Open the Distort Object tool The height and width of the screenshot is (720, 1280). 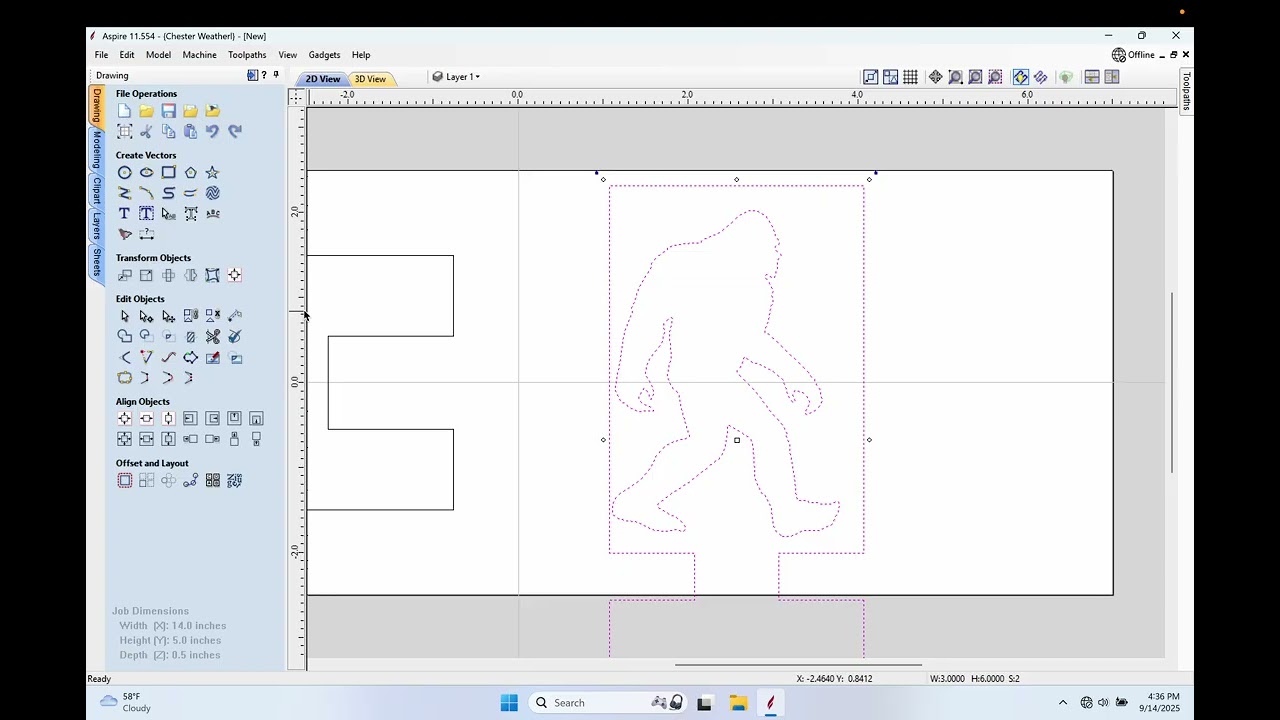[212, 276]
